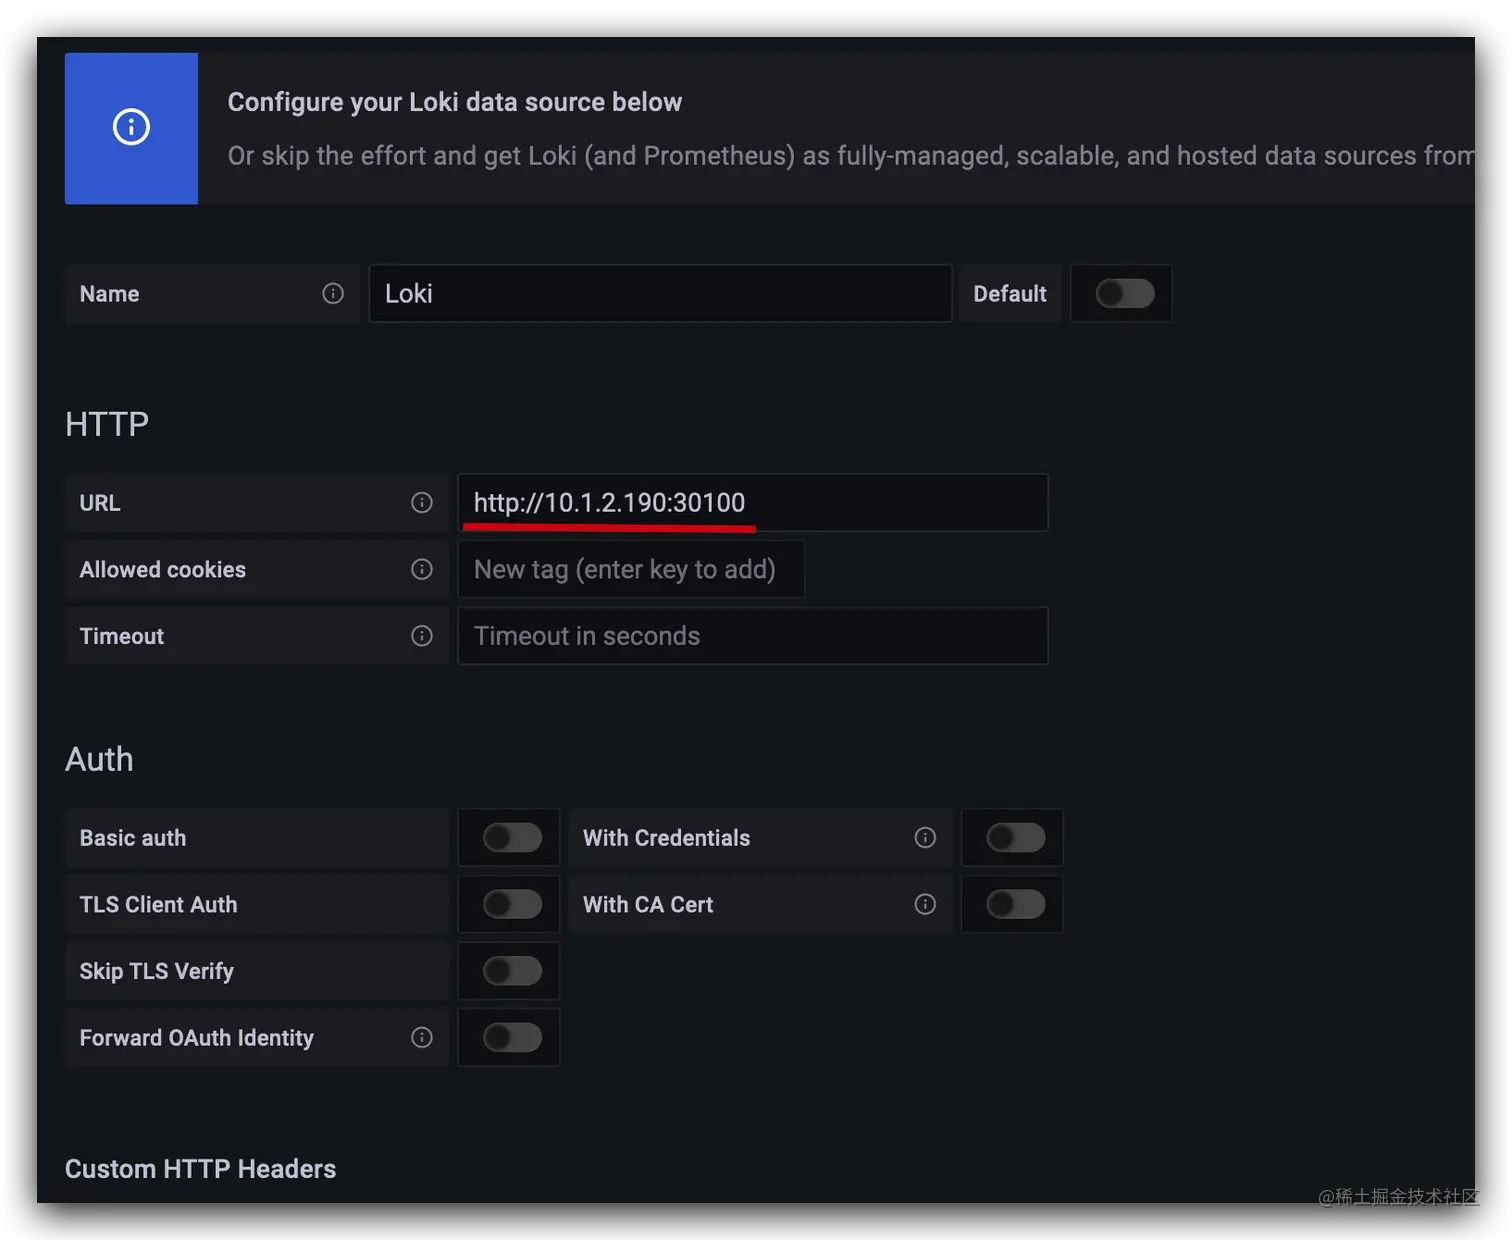This screenshot has height=1240, width=1512.
Task: Enable the Basic auth switch
Action: (x=512, y=837)
